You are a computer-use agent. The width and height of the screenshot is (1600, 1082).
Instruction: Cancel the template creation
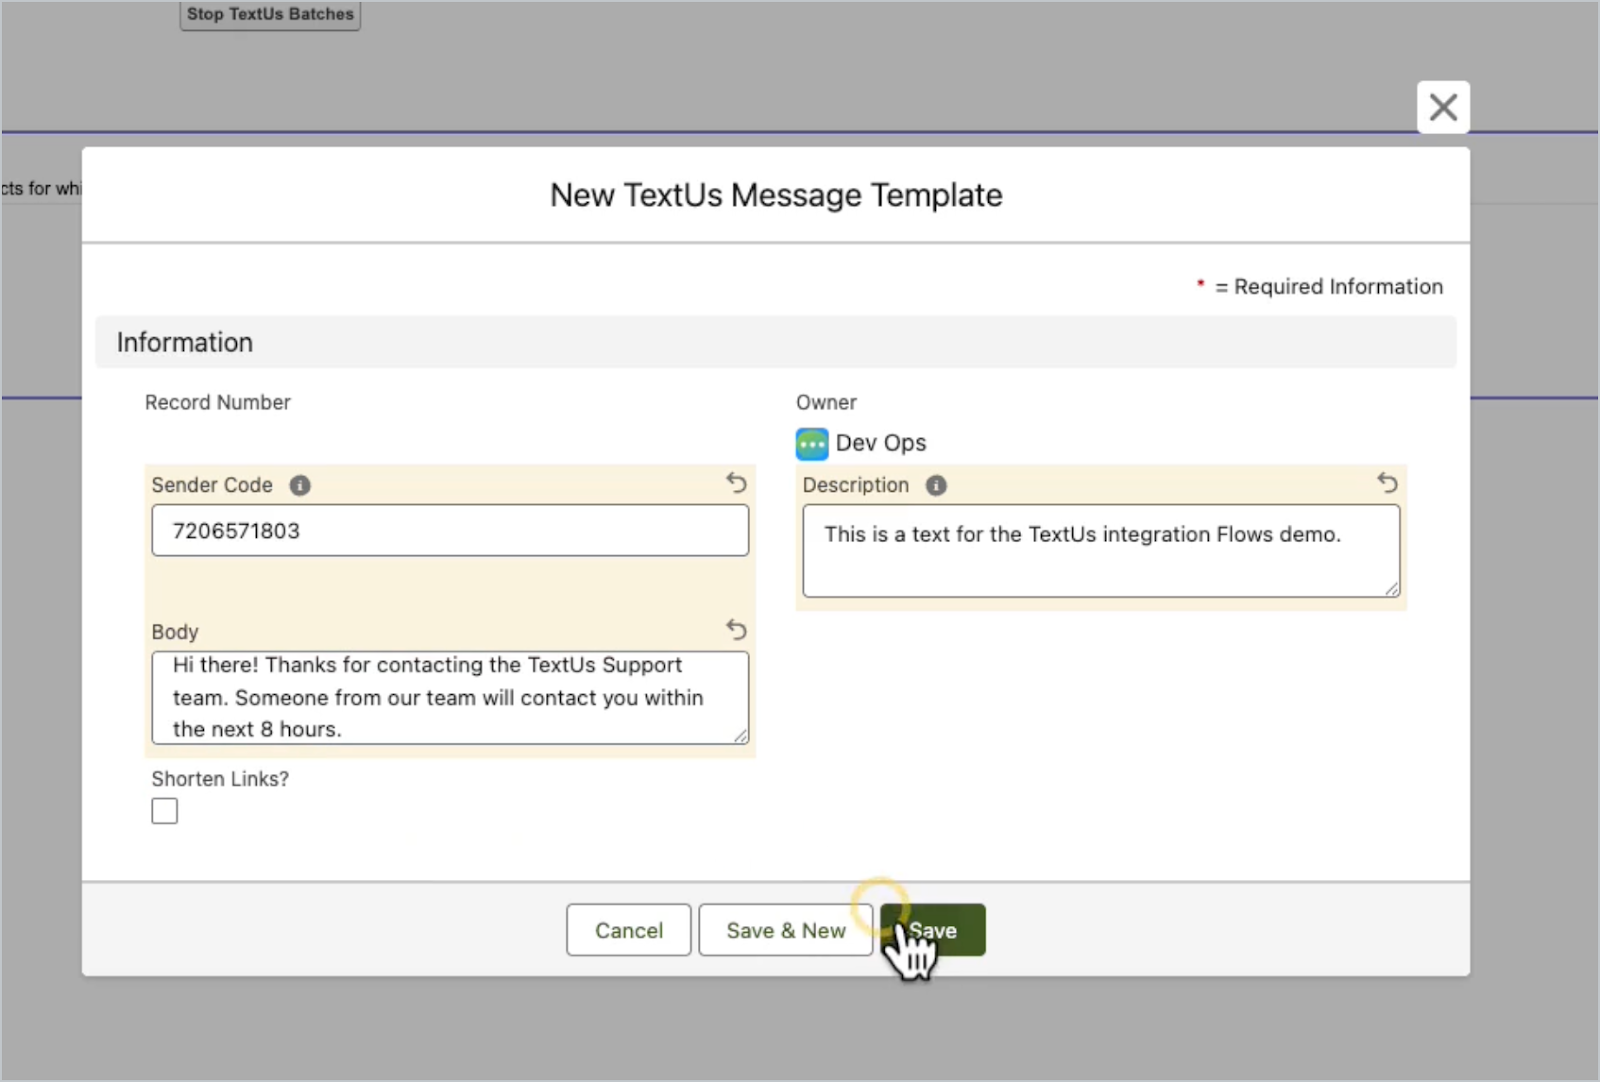point(628,930)
